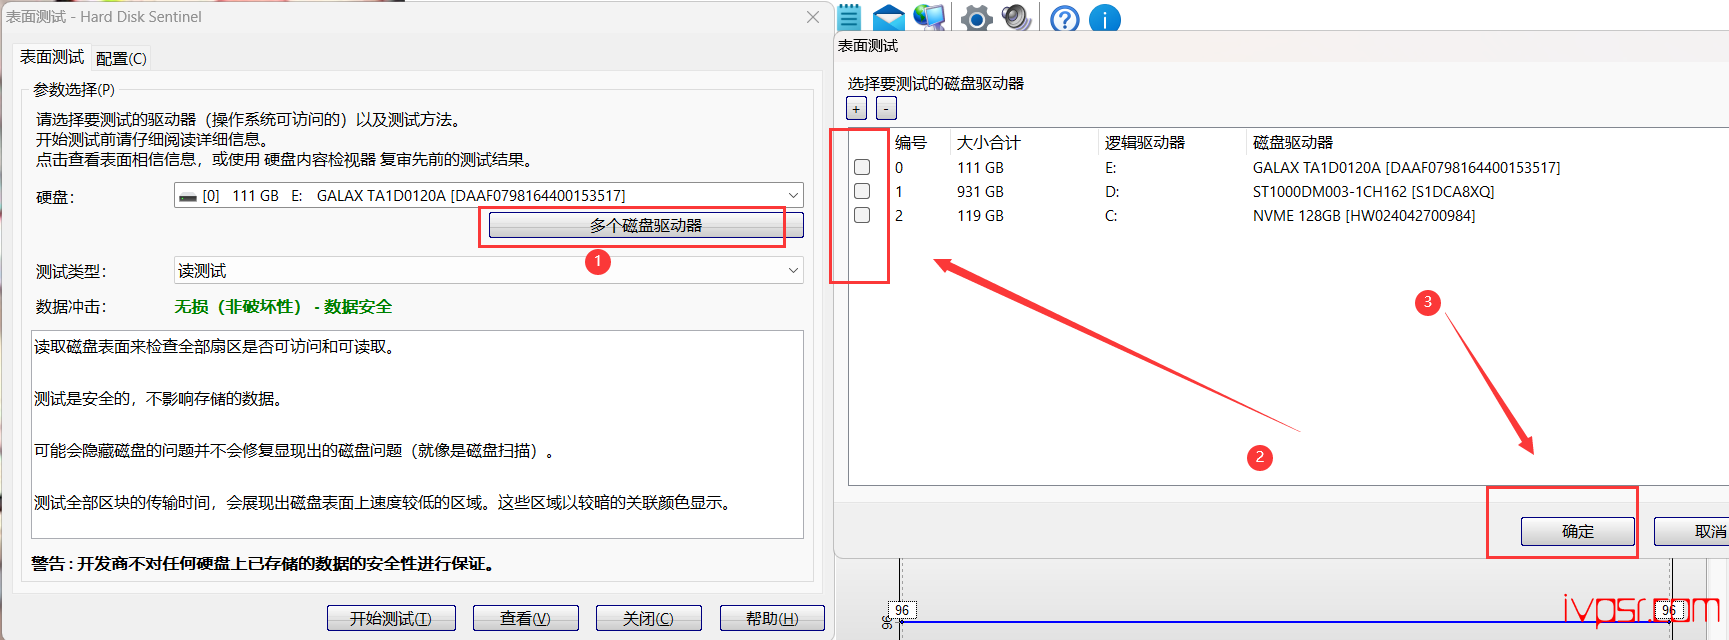Open the 测试类型 test type dropdown
This screenshot has width=1729, height=640.
tap(792, 271)
